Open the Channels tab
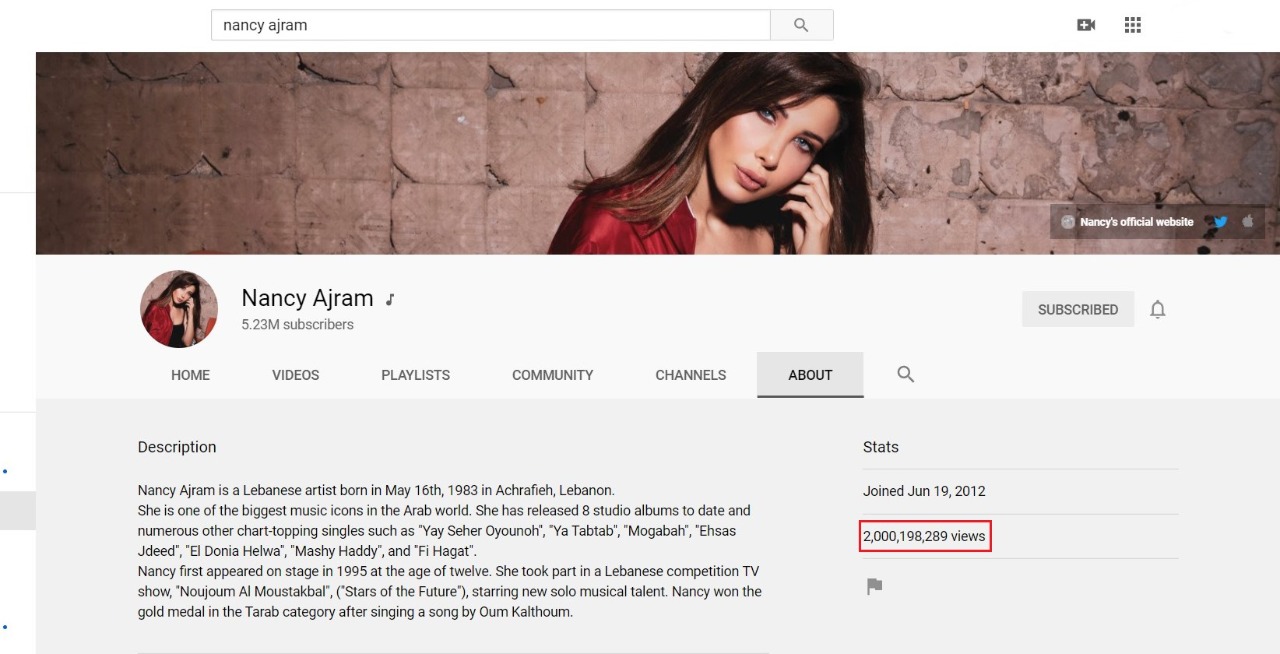Image resolution: width=1280 pixels, height=654 pixels. pyautogui.click(x=690, y=375)
